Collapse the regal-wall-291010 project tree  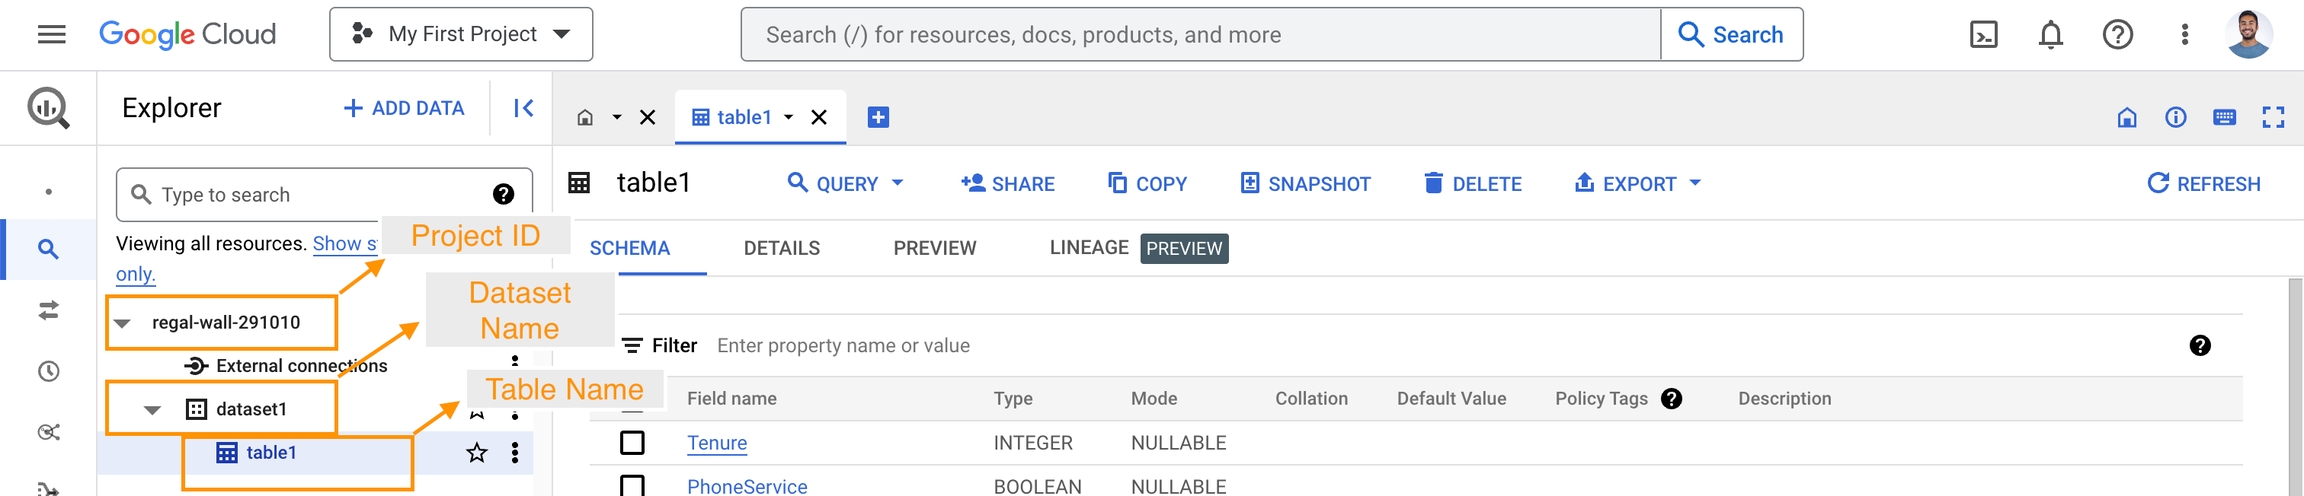coord(123,323)
